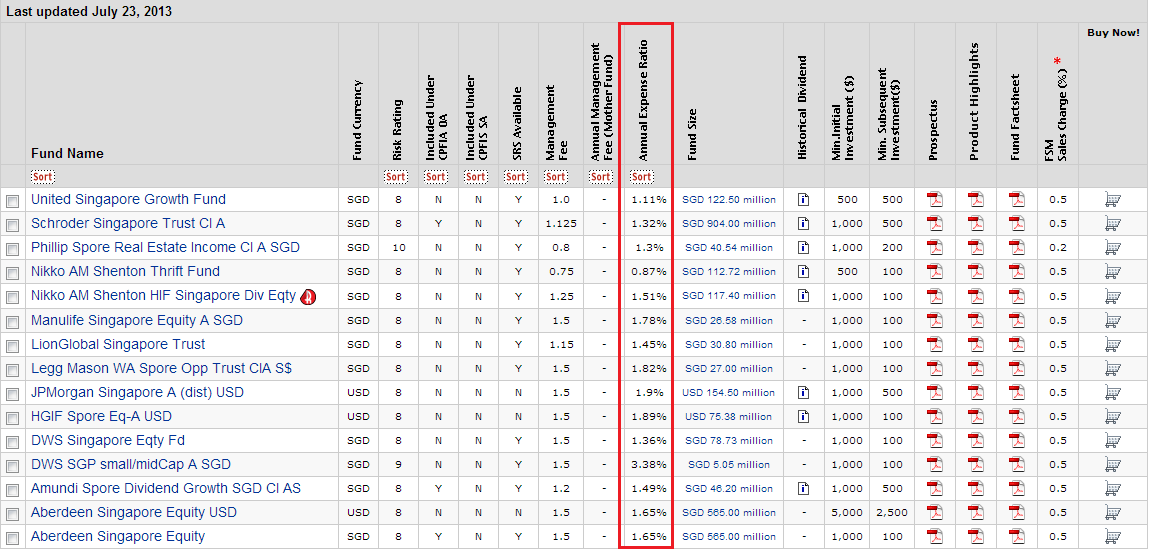
Task: View historical dividend info for Phillip Spore Real Estate
Action: pos(803,248)
